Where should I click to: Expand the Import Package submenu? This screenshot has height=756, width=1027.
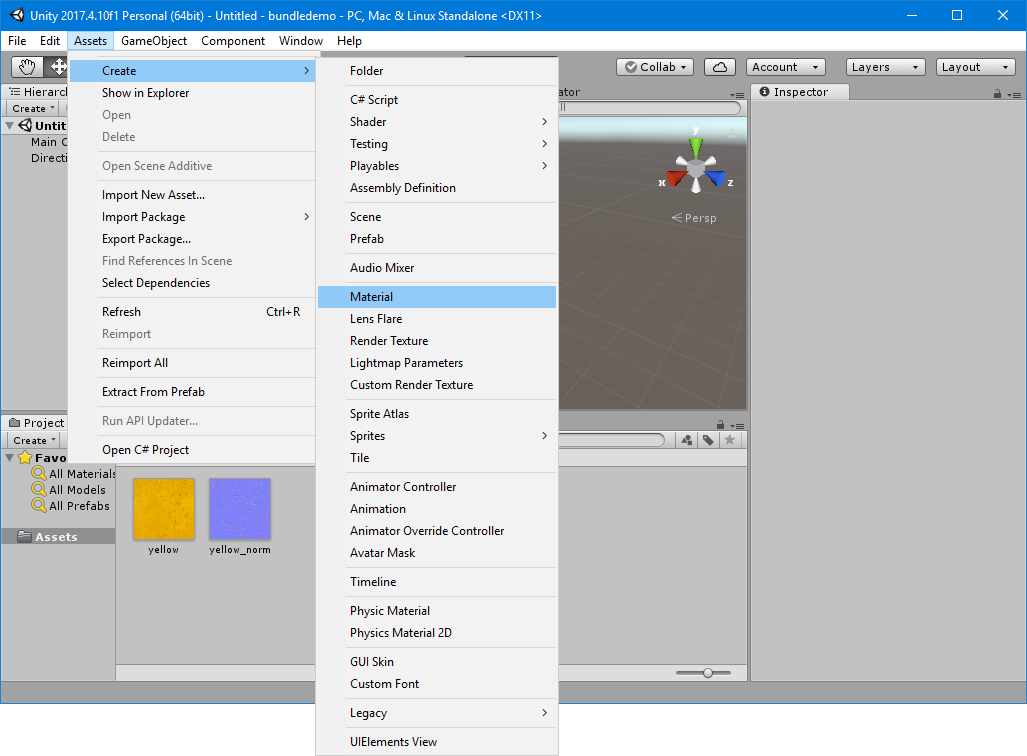(192, 217)
